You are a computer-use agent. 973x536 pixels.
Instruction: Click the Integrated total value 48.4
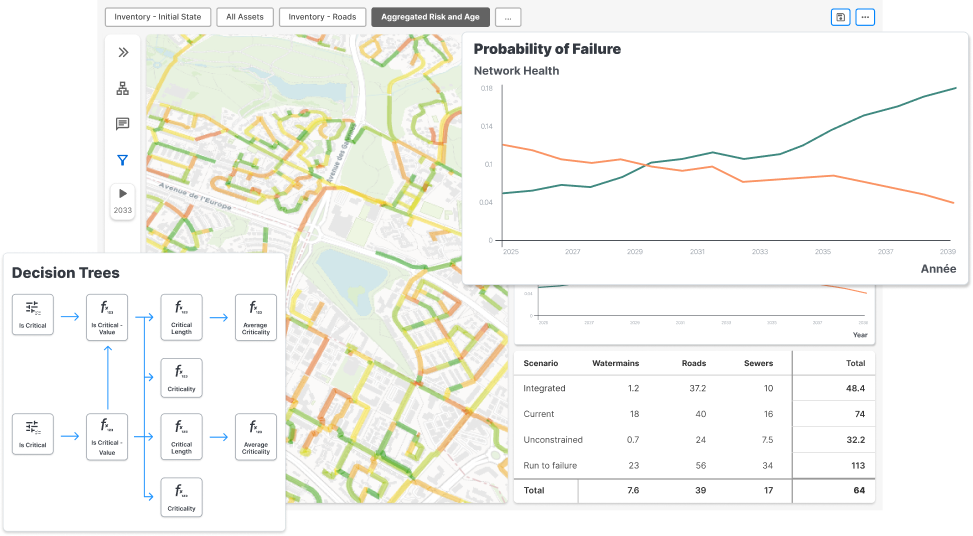click(x=855, y=388)
